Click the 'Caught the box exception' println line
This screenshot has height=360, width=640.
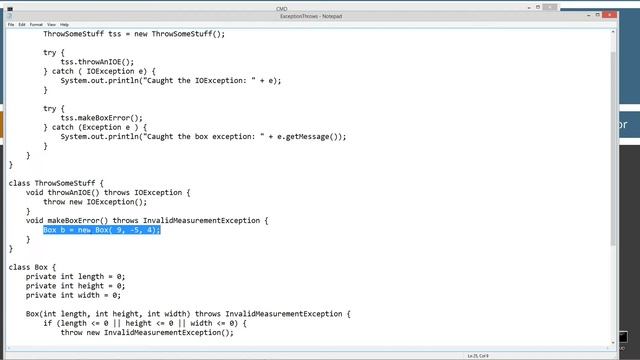(x=203, y=136)
